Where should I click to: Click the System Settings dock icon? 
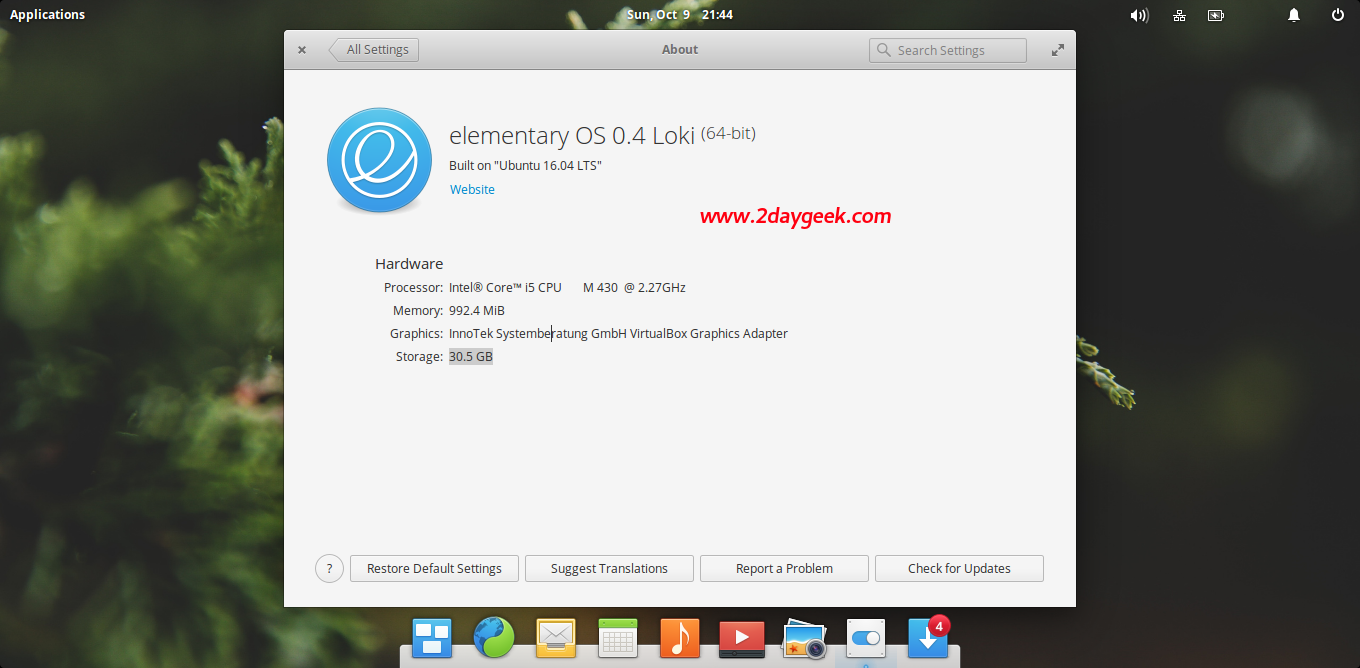click(x=866, y=637)
